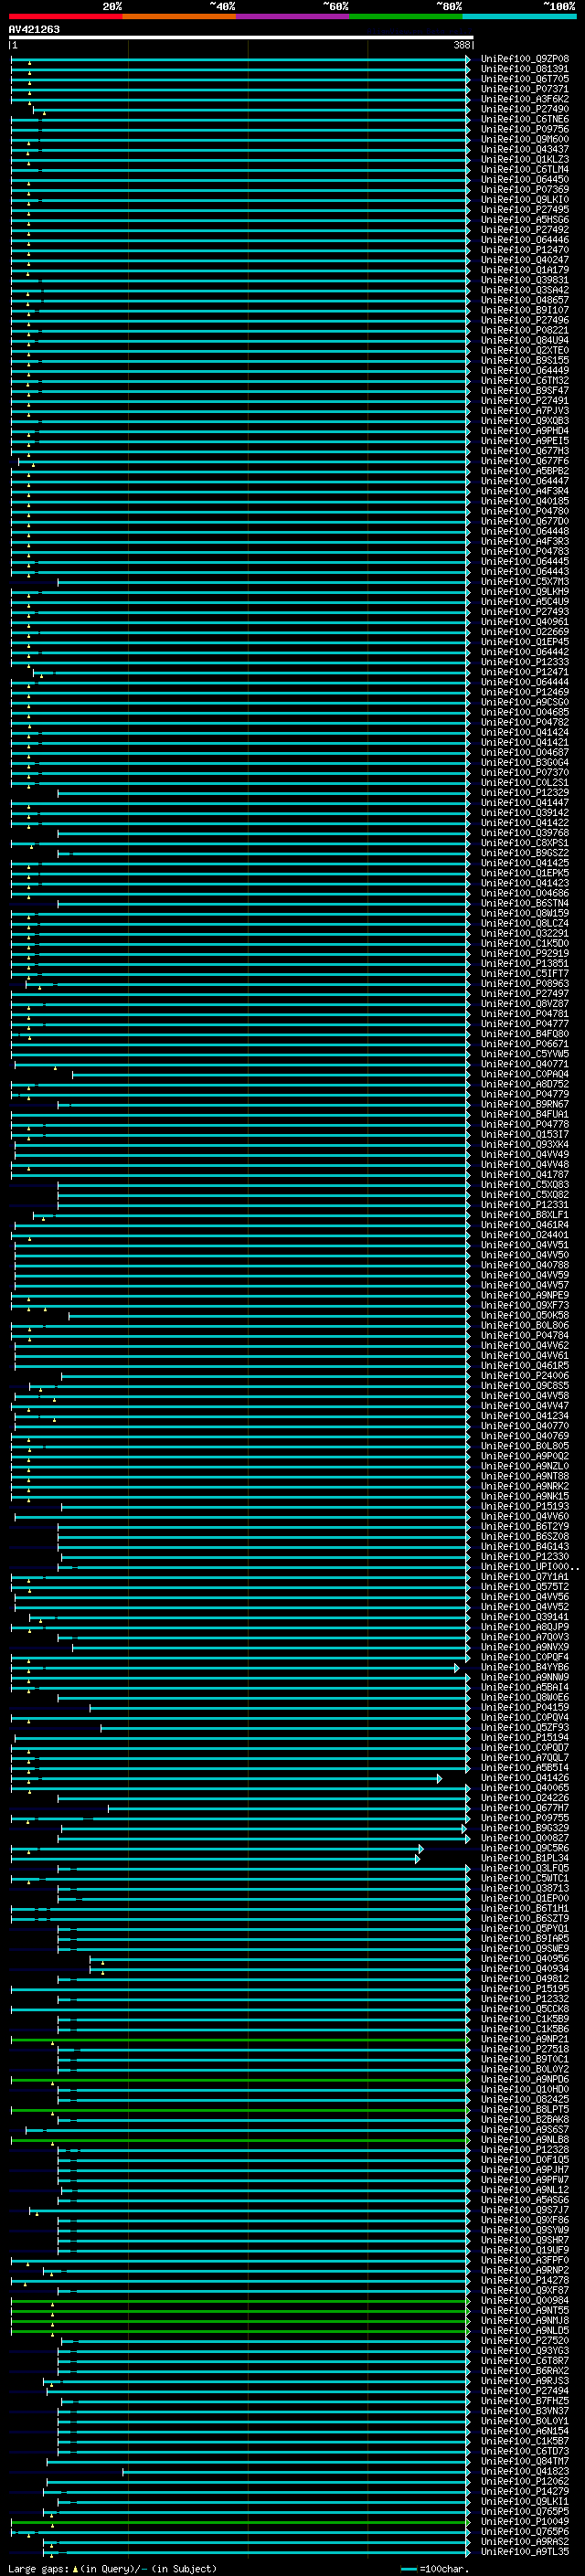Click label UniRef100_P10049

tap(524, 2521)
